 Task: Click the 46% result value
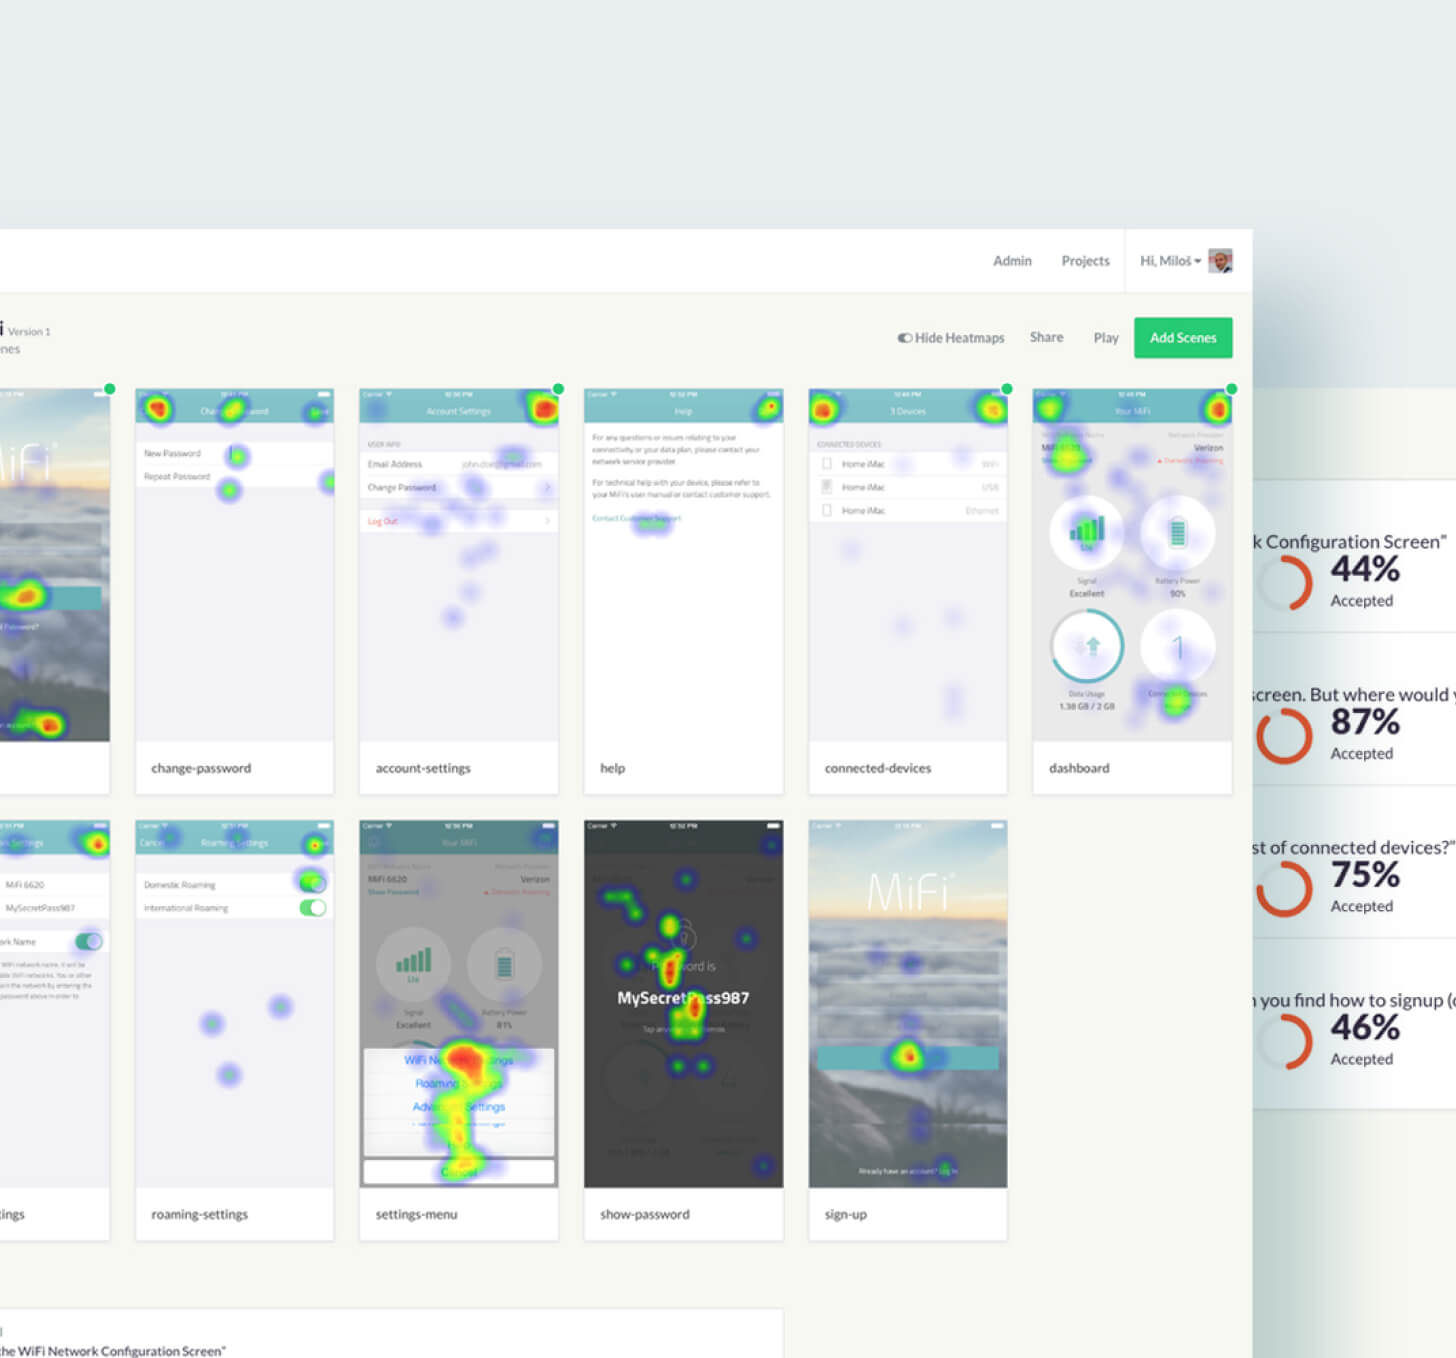[x=1365, y=1028]
